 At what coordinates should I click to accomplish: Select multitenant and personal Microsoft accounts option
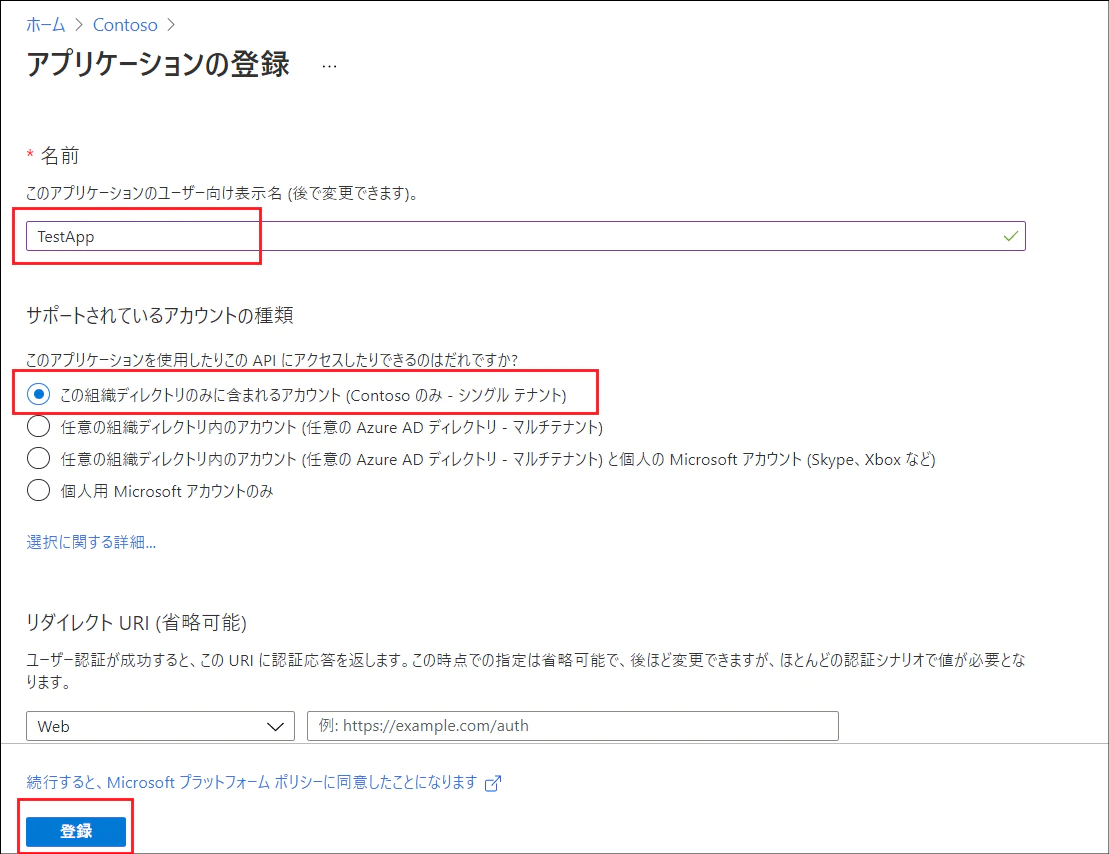coord(38,458)
